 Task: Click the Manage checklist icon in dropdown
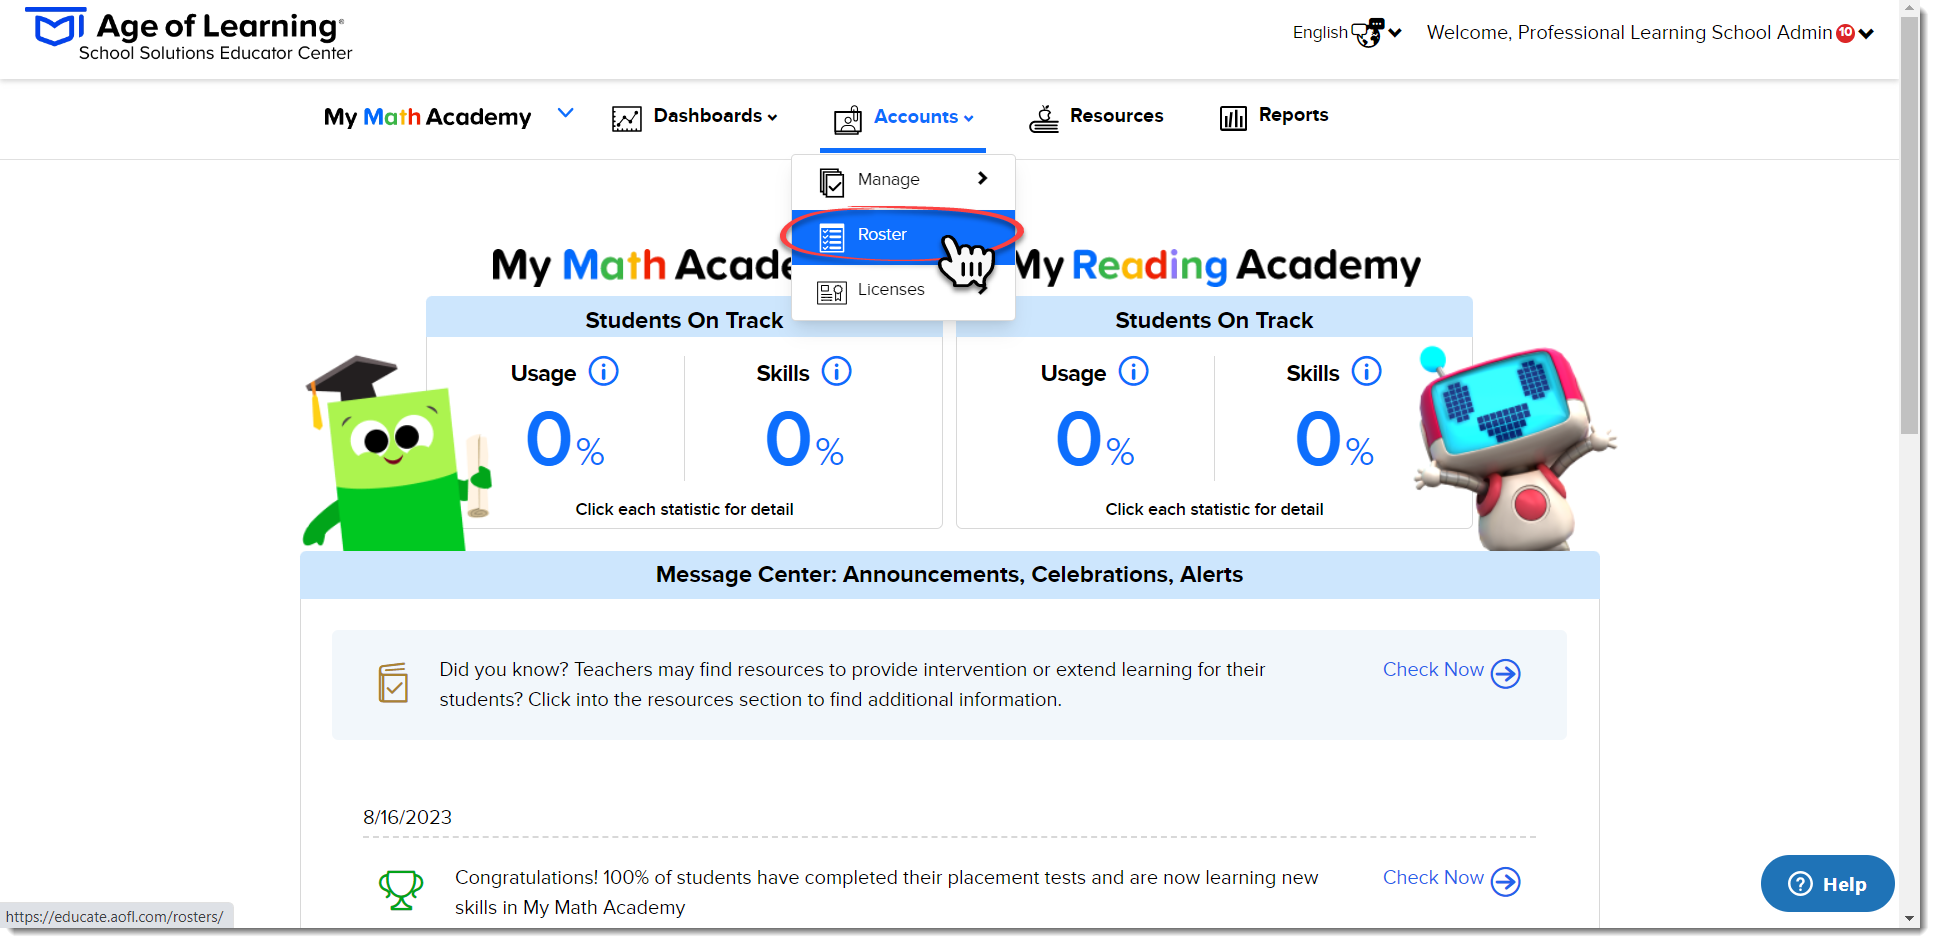(x=832, y=183)
